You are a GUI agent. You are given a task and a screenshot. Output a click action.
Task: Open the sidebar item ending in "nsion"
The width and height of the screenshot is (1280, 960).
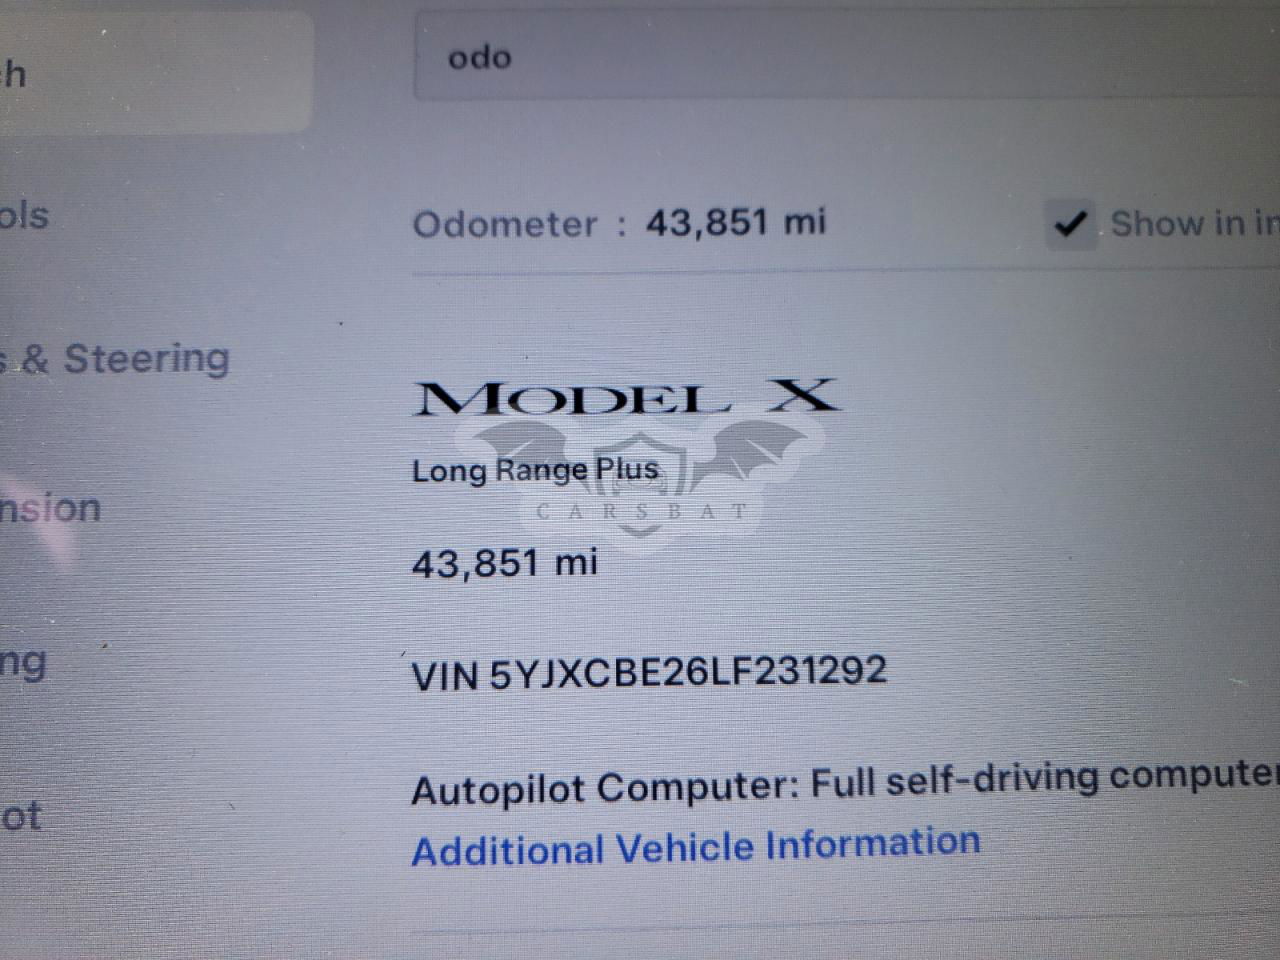[50, 508]
